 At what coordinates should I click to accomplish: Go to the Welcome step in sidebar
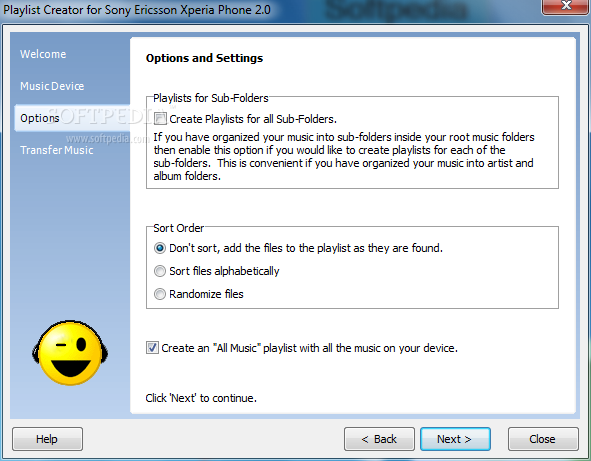point(43,54)
